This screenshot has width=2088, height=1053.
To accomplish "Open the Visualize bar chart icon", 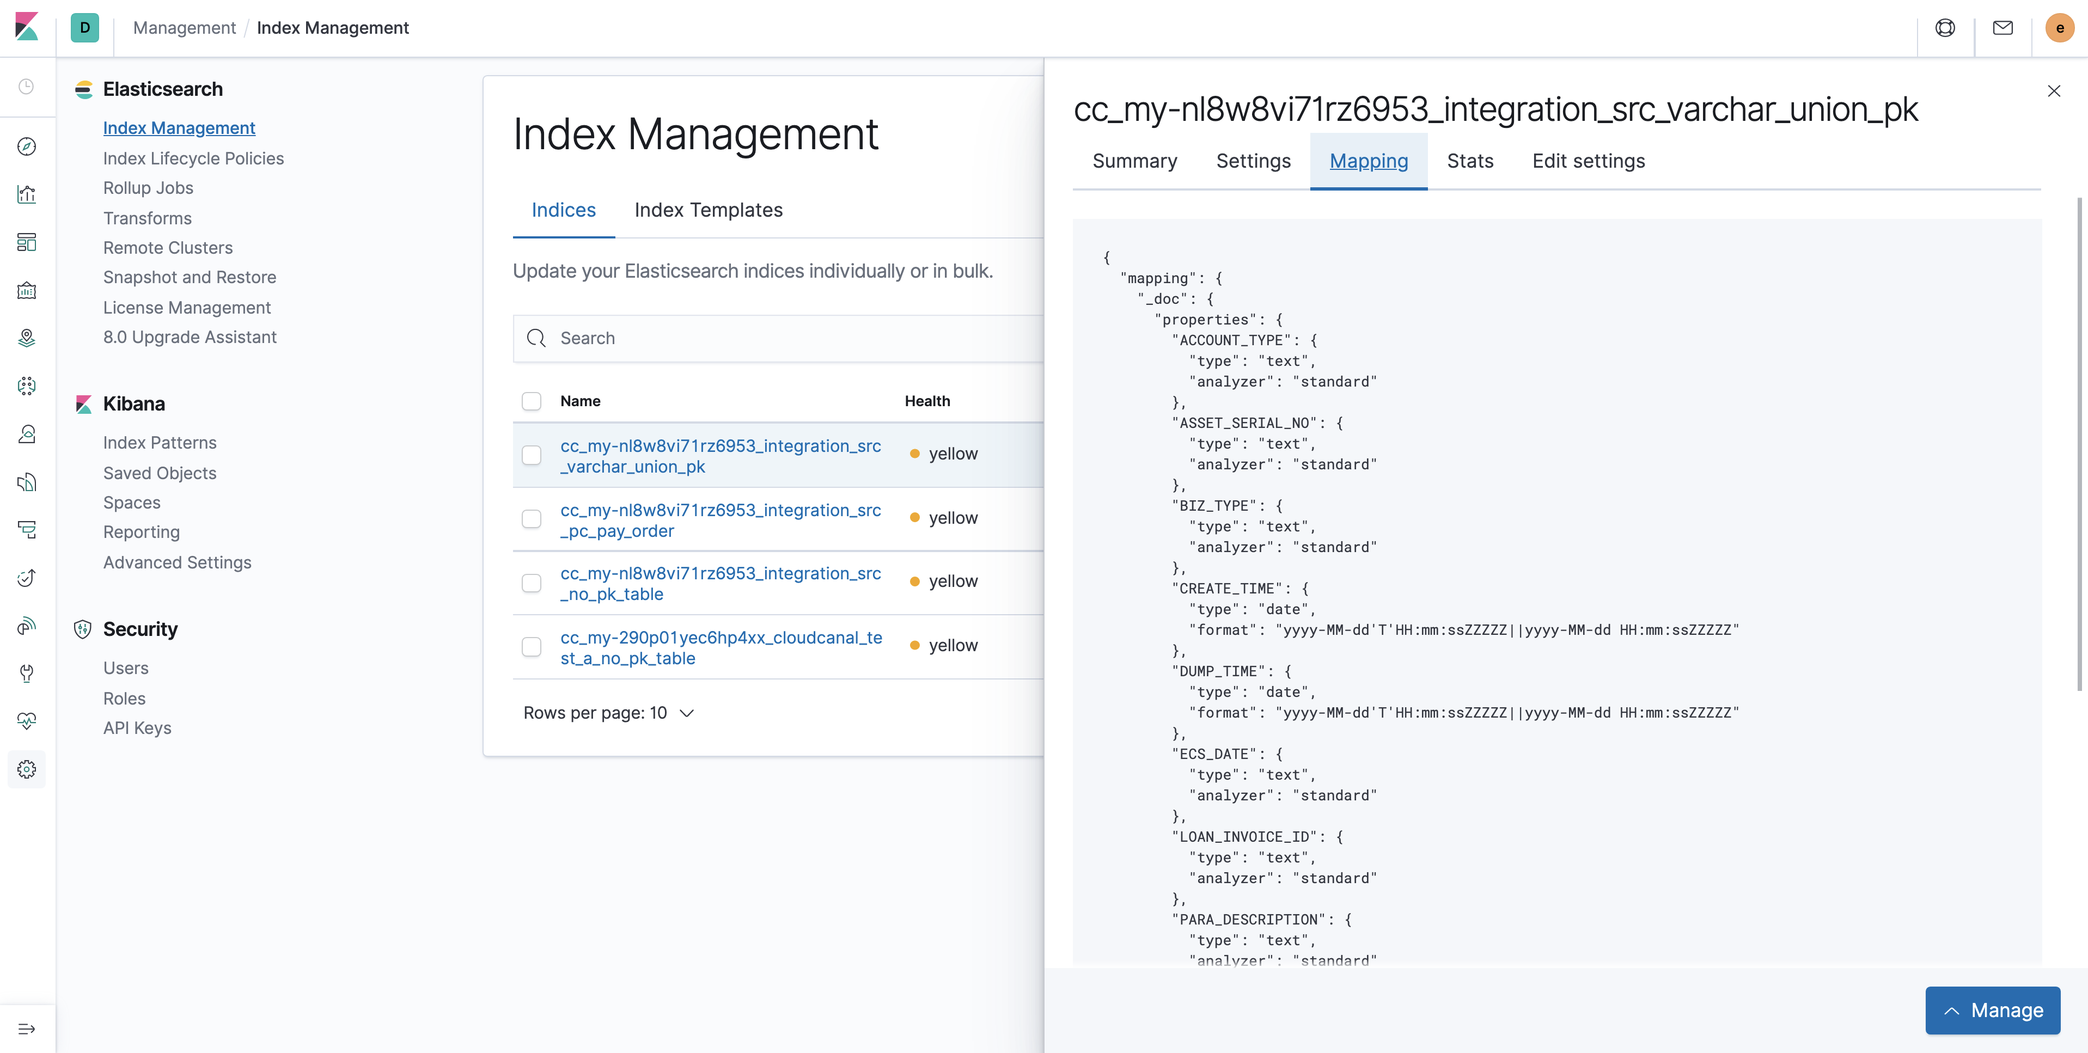I will pyautogui.click(x=27, y=195).
